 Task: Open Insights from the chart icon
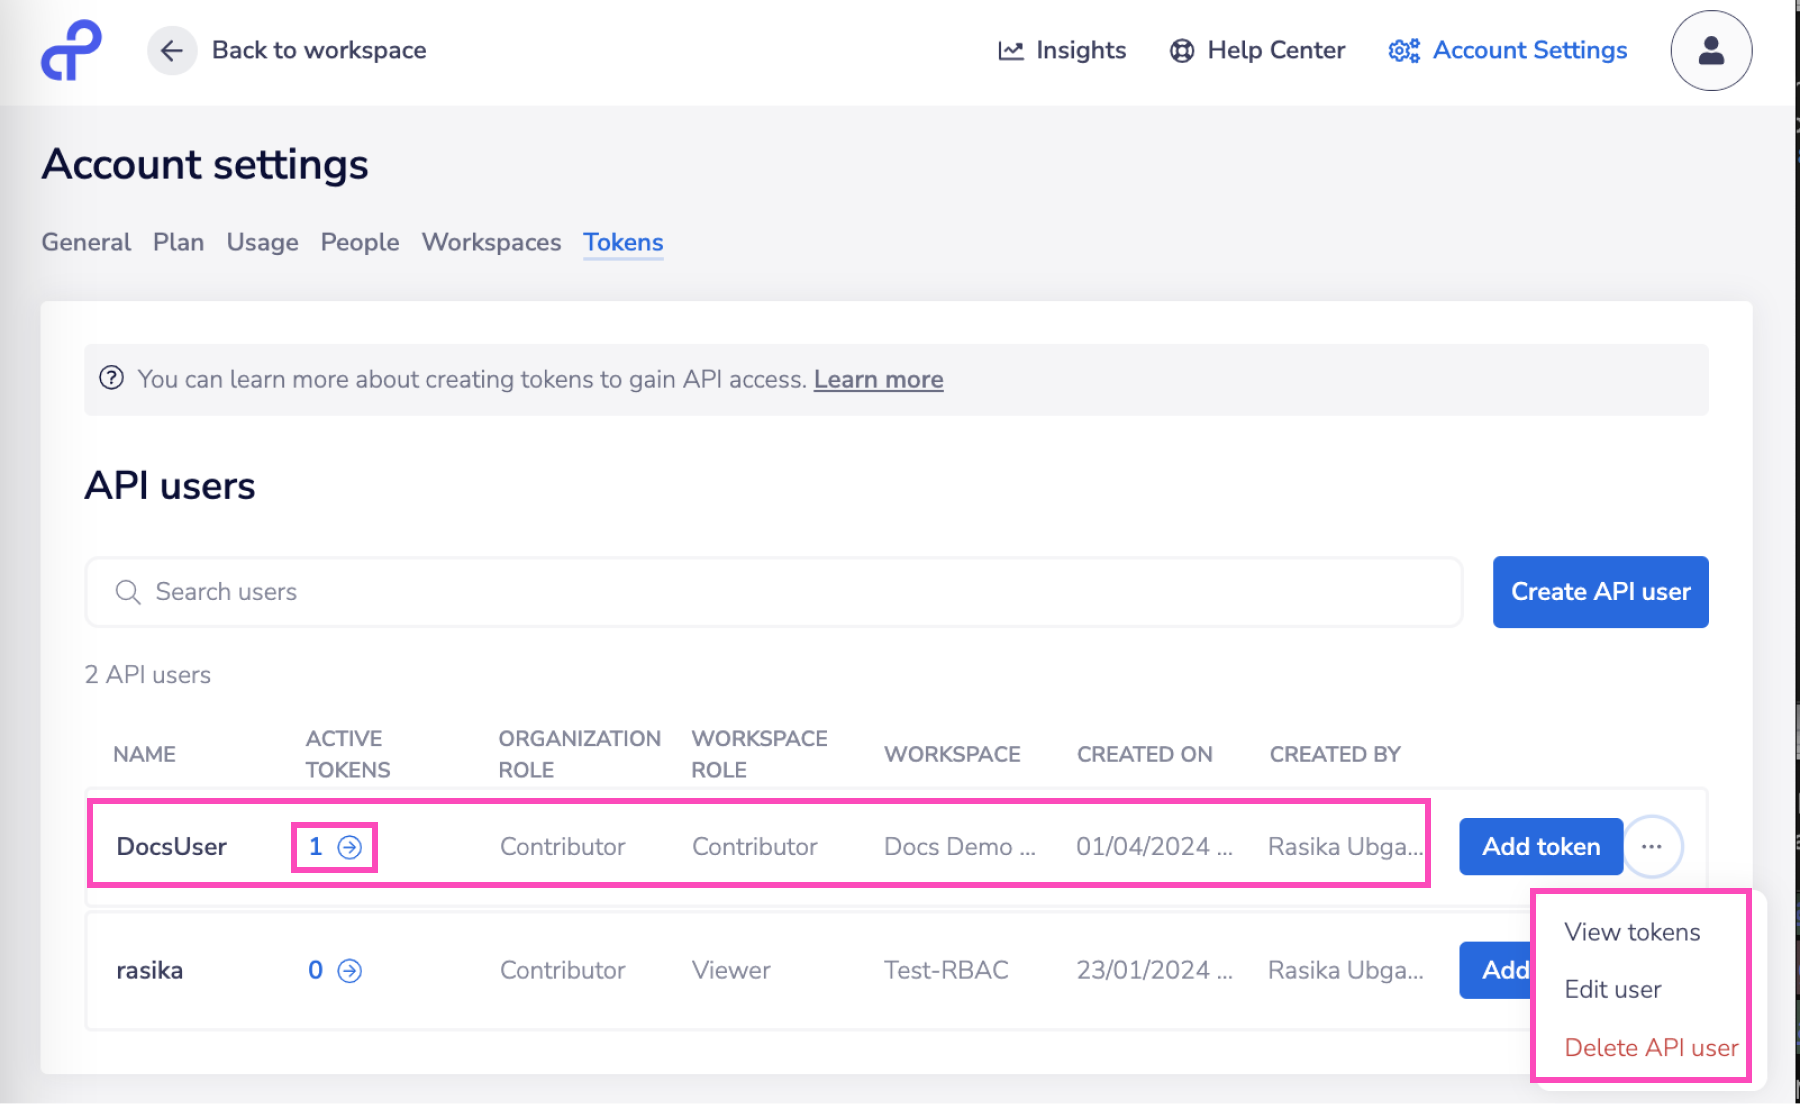pyautogui.click(x=1011, y=50)
